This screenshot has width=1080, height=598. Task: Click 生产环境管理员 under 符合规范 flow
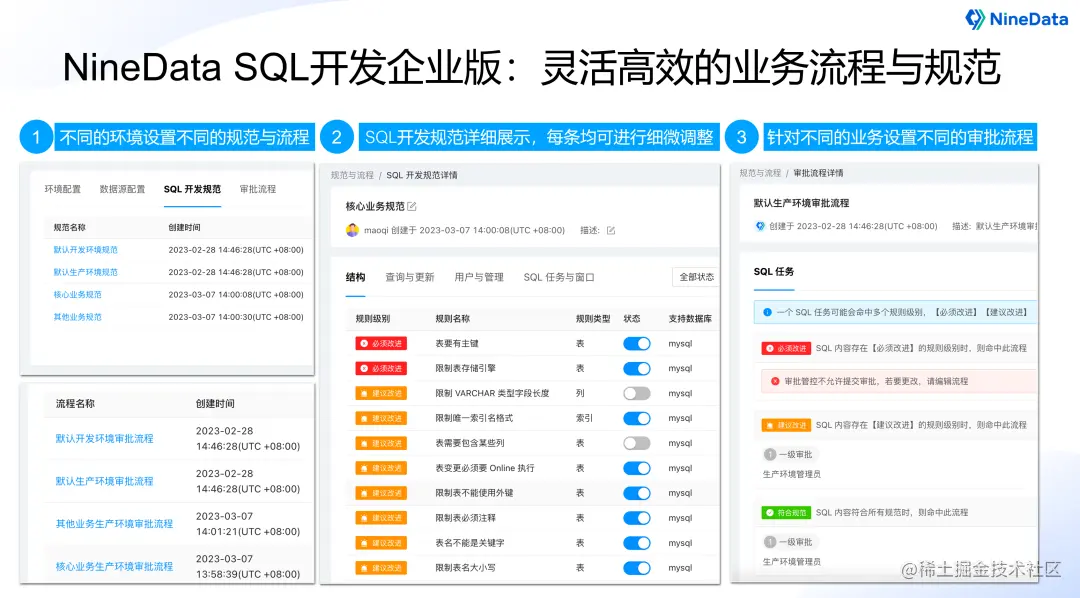click(x=791, y=561)
